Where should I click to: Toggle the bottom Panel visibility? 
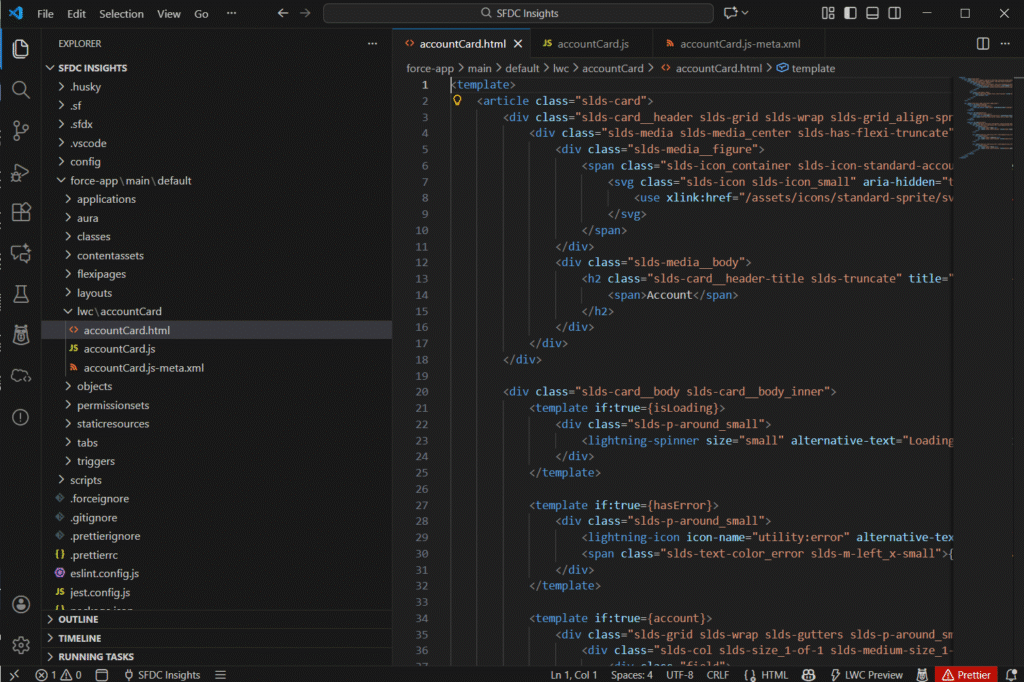[x=871, y=14]
